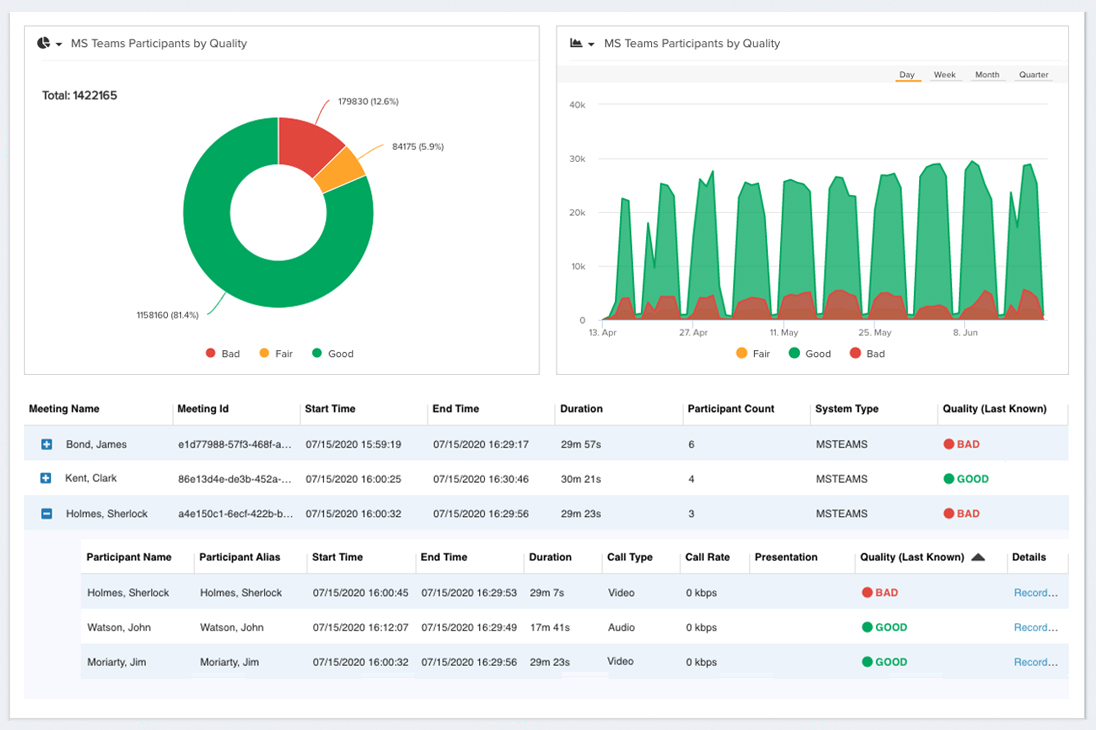Sort participants by Call Type column
The height and width of the screenshot is (730, 1096).
click(630, 557)
